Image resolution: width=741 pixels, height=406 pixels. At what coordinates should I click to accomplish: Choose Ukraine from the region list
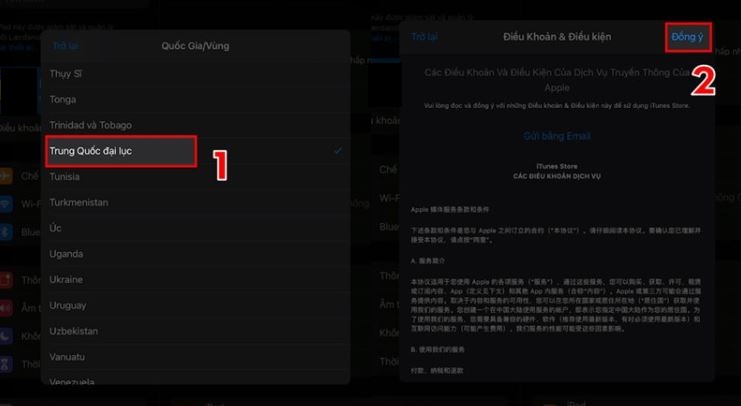(x=195, y=280)
